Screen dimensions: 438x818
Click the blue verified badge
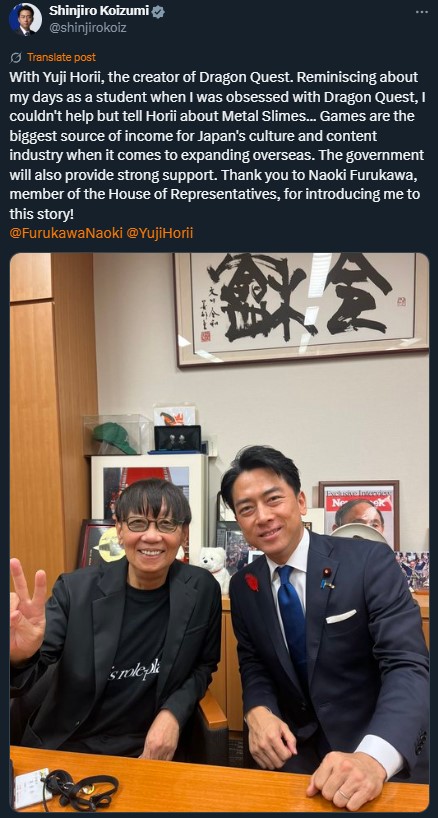click(158, 11)
